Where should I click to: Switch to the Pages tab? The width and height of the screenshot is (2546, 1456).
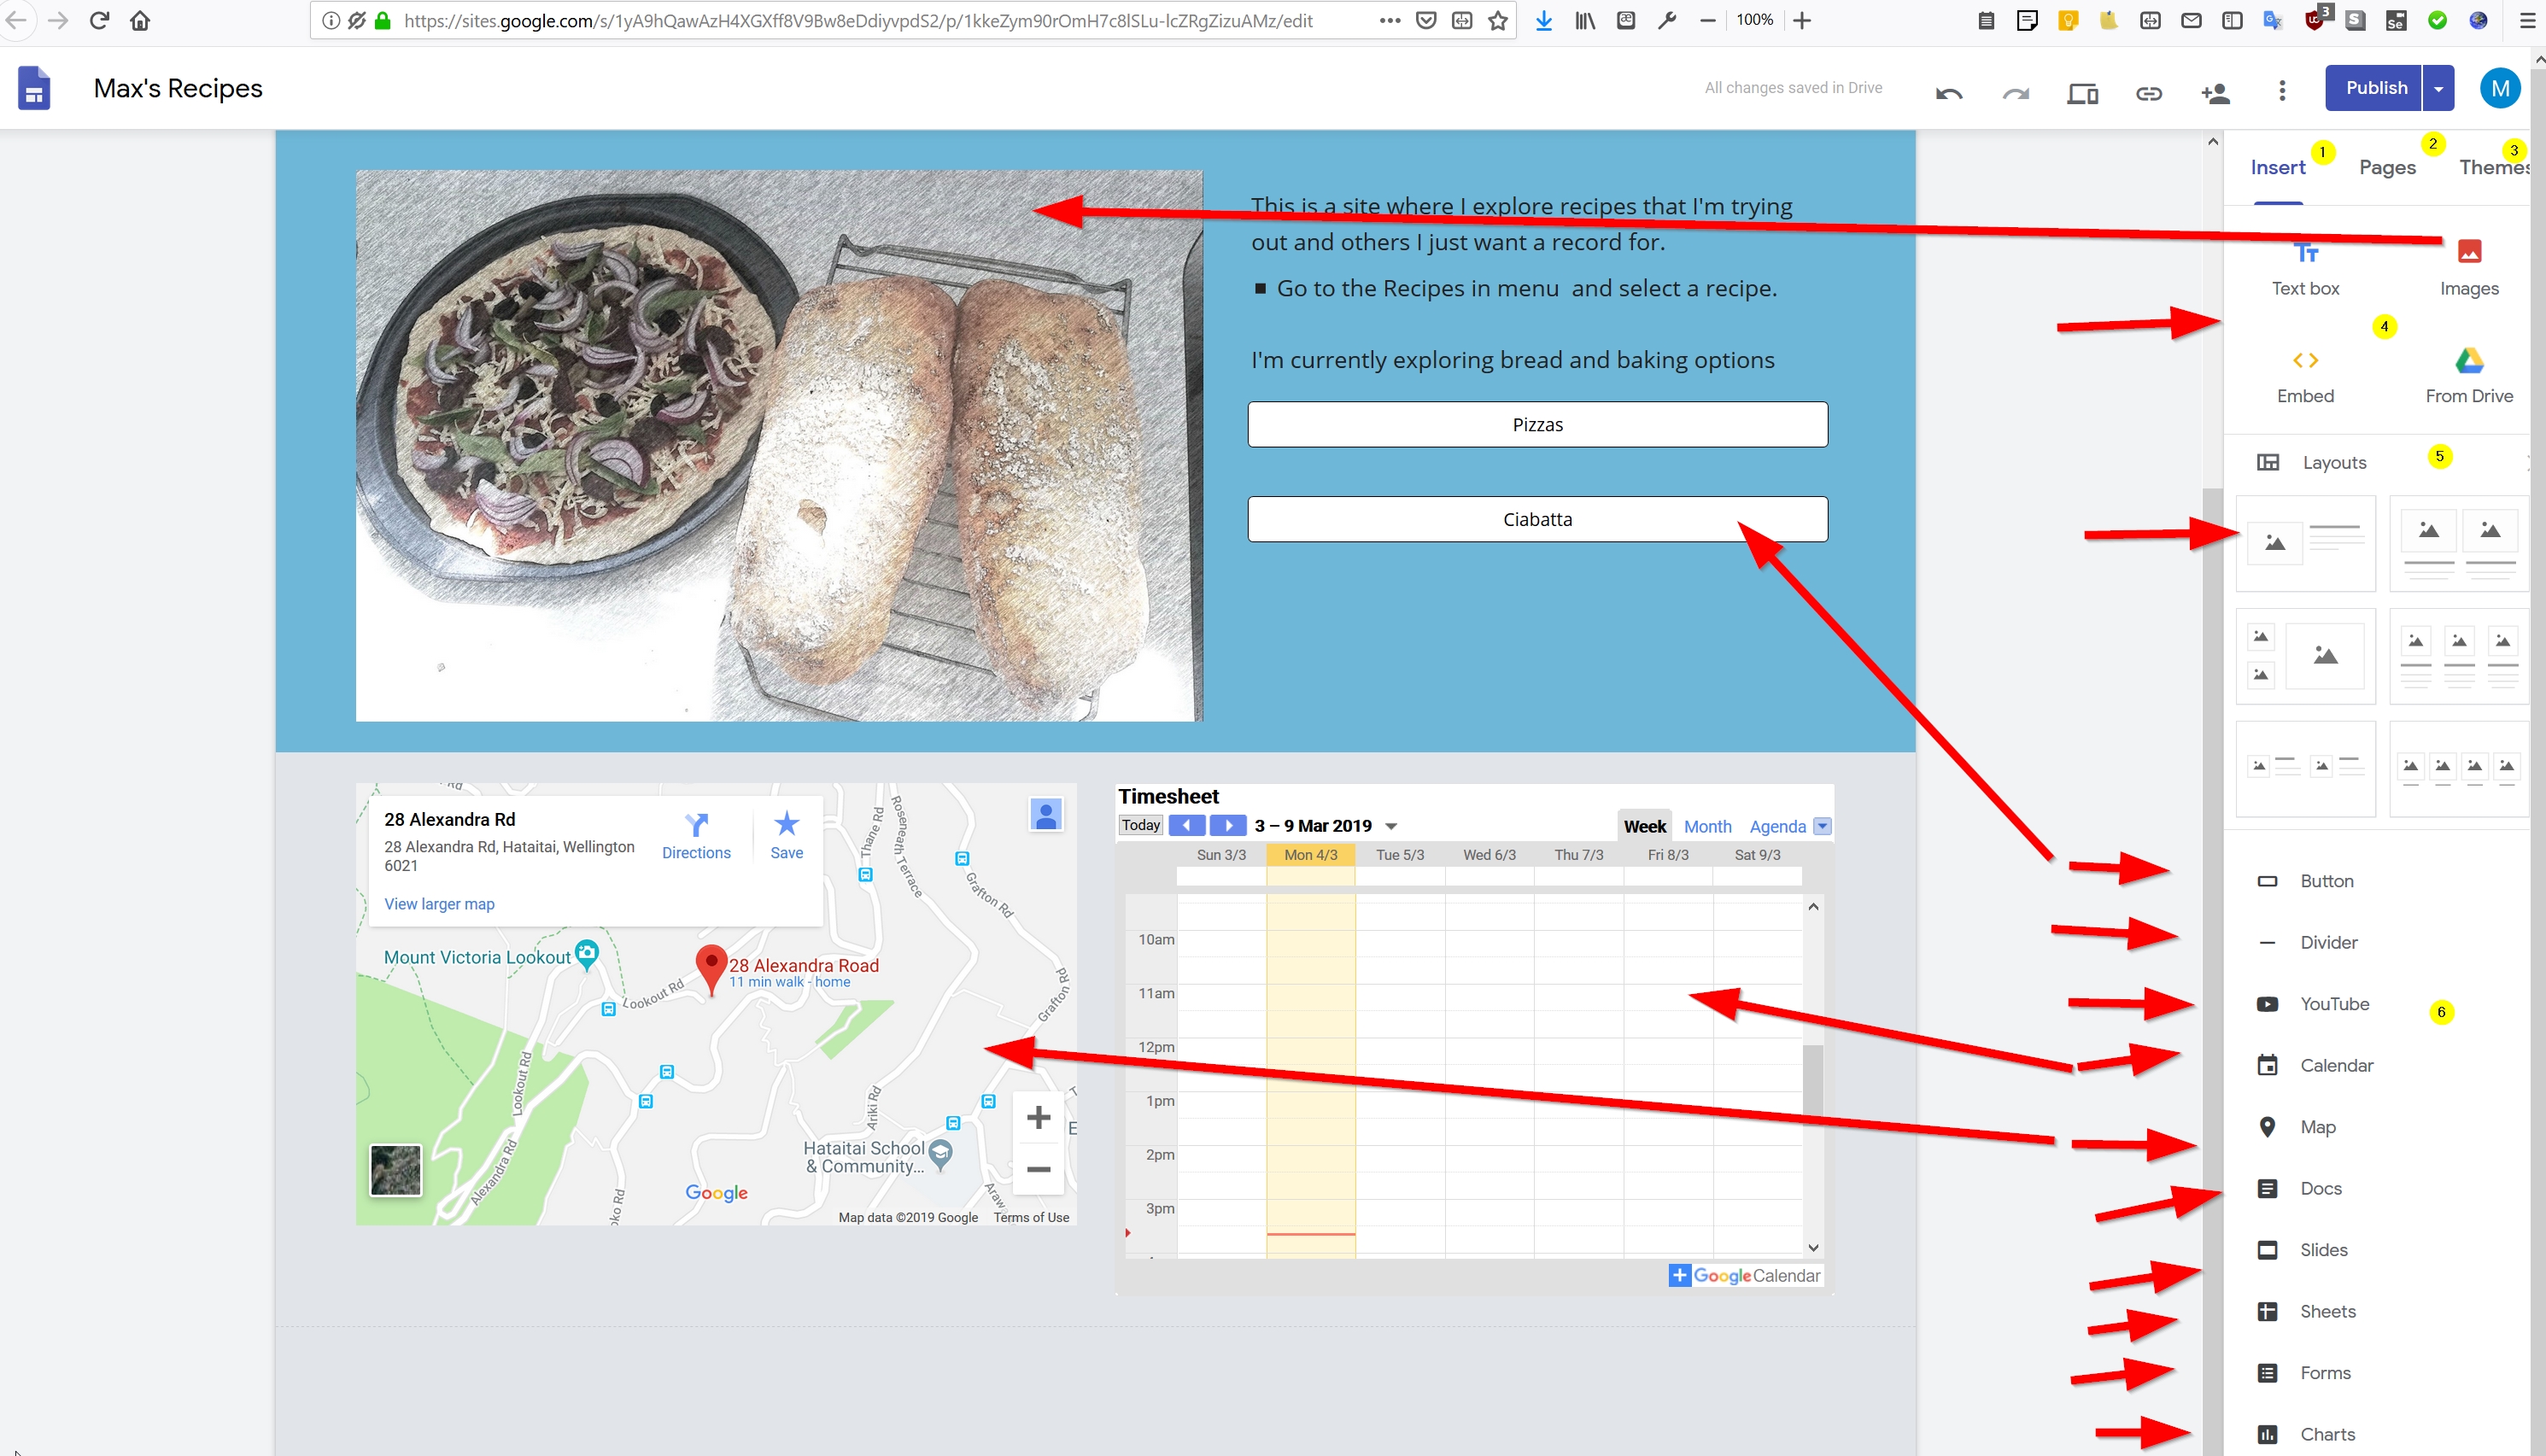tap(2387, 167)
